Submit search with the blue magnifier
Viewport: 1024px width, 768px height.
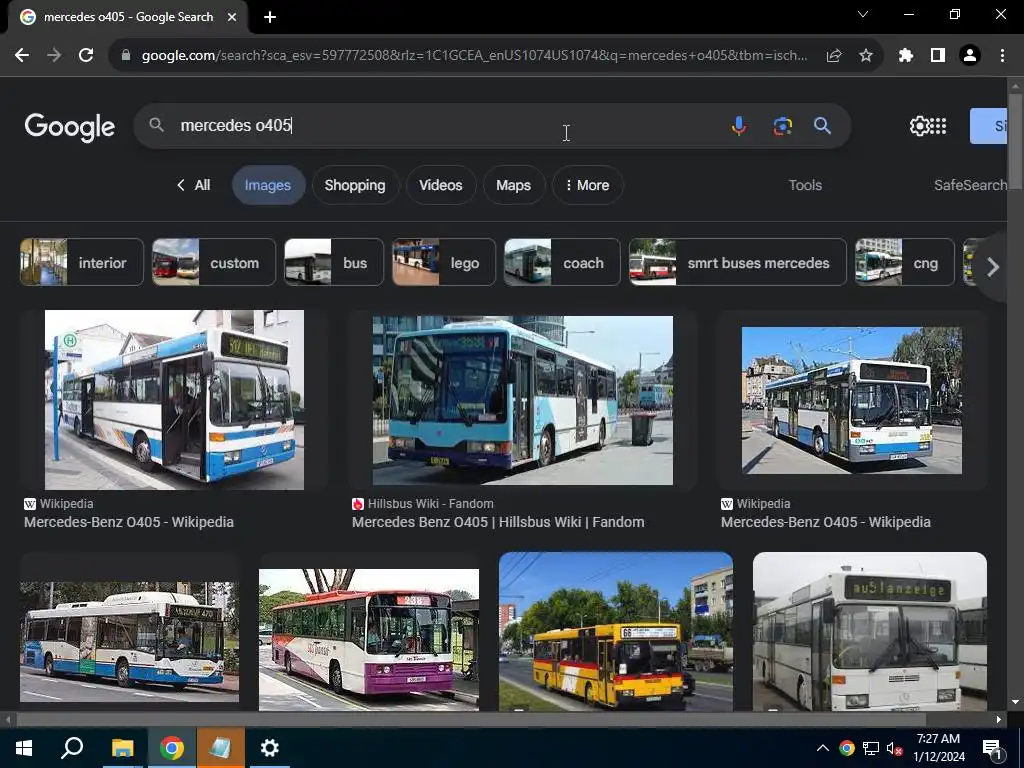[822, 125]
